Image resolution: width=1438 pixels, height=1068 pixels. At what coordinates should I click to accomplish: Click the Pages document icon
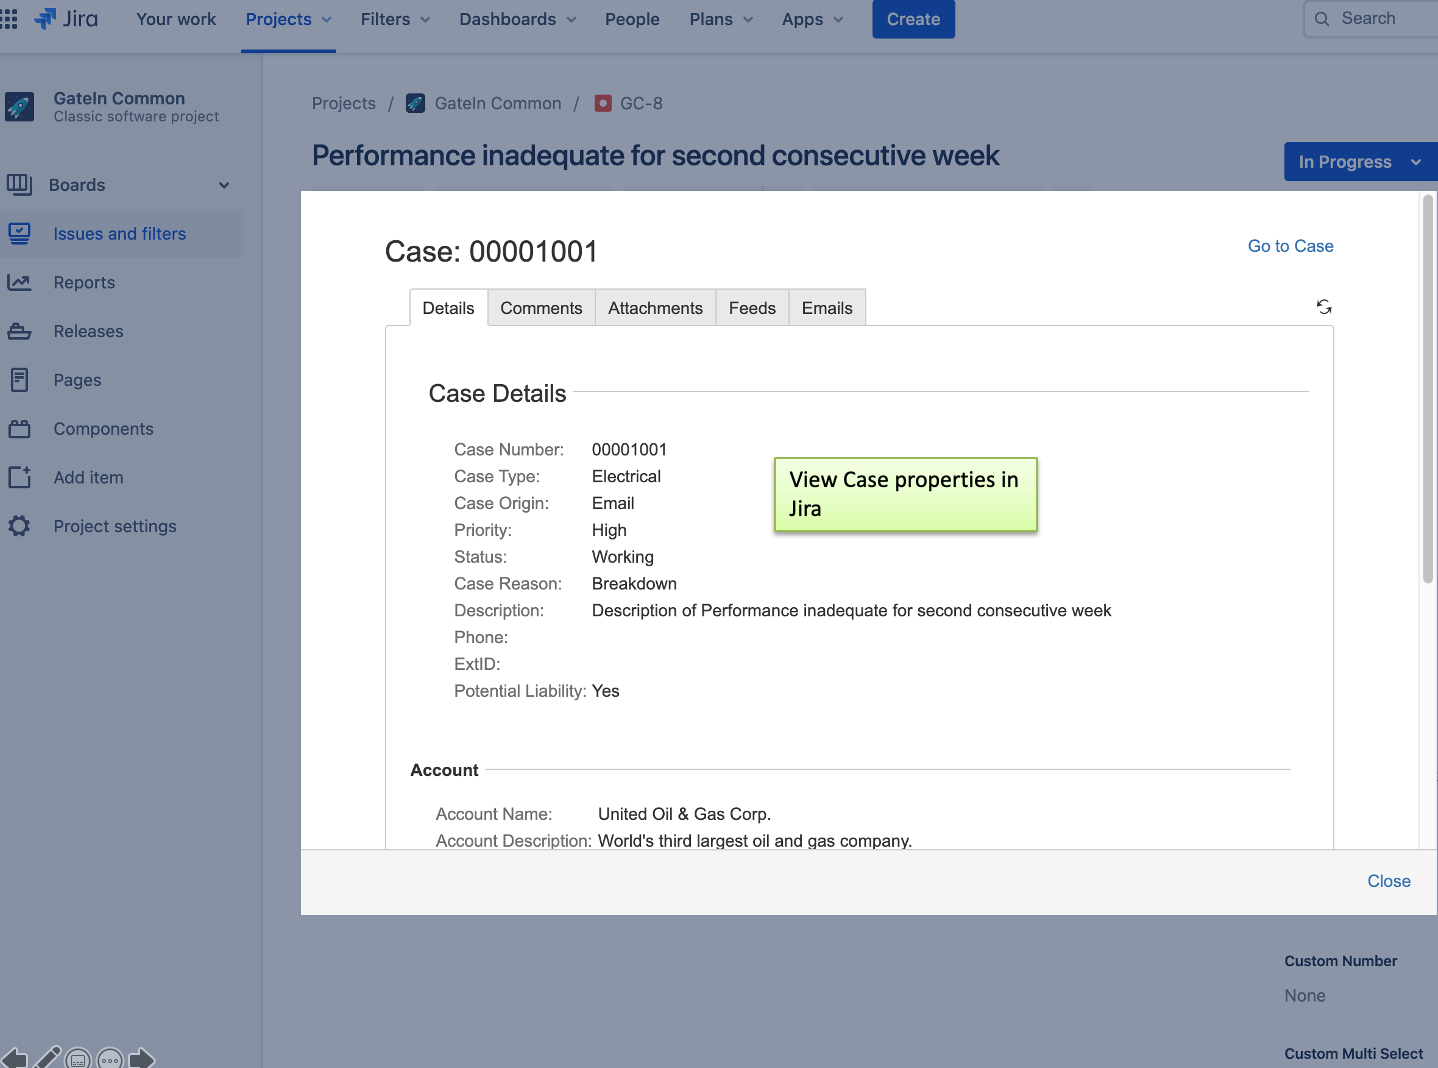[19, 380]
